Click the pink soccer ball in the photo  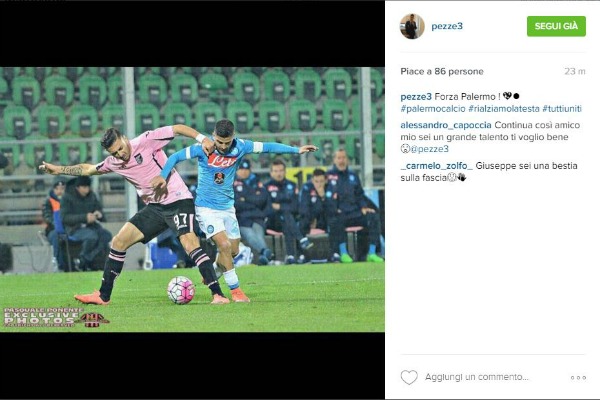click(x=181, y=290)
